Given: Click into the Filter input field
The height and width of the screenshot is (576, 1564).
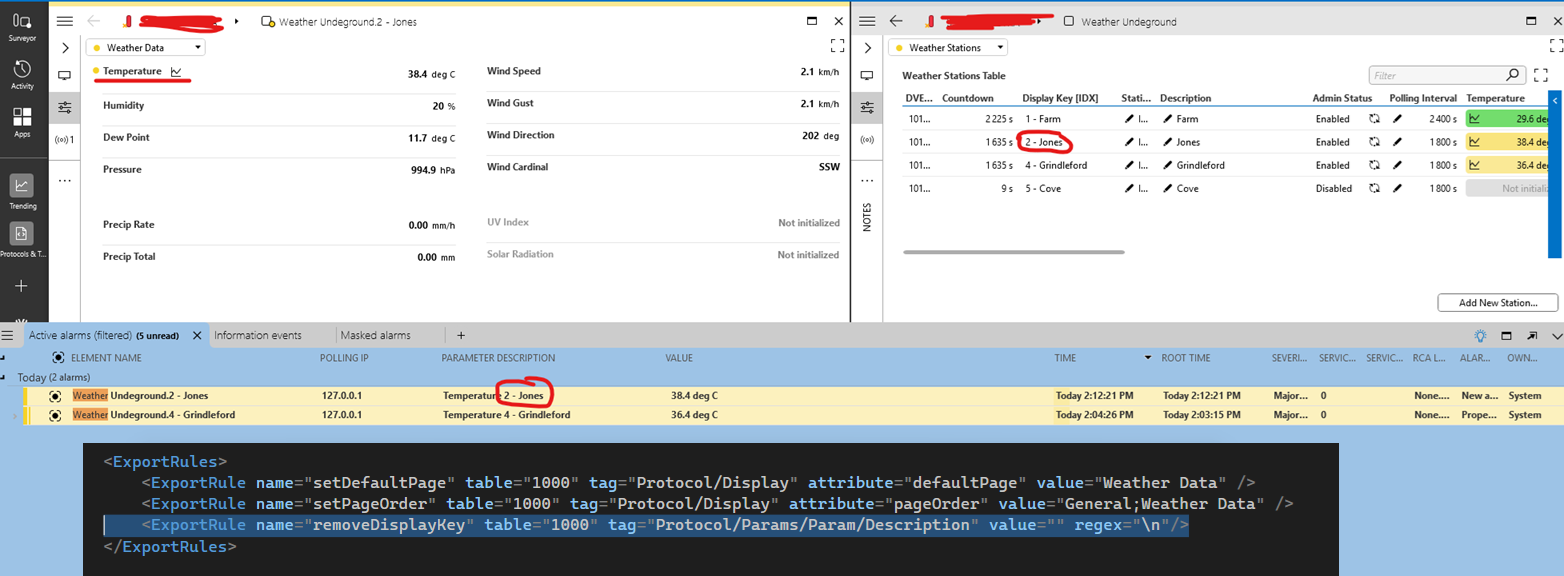Looking at the screenshot, I should [x=1435, y=75].
